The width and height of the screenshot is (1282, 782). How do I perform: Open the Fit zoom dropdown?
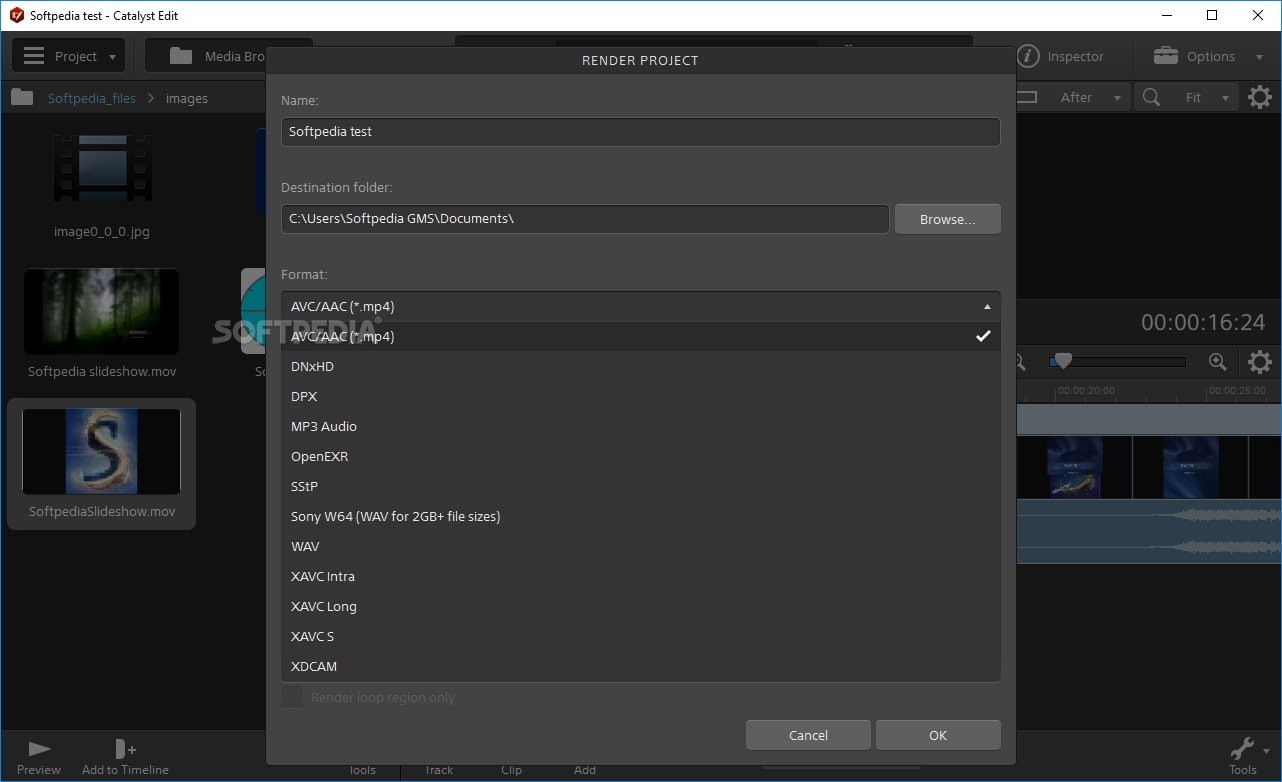[x=1203, y=97]
